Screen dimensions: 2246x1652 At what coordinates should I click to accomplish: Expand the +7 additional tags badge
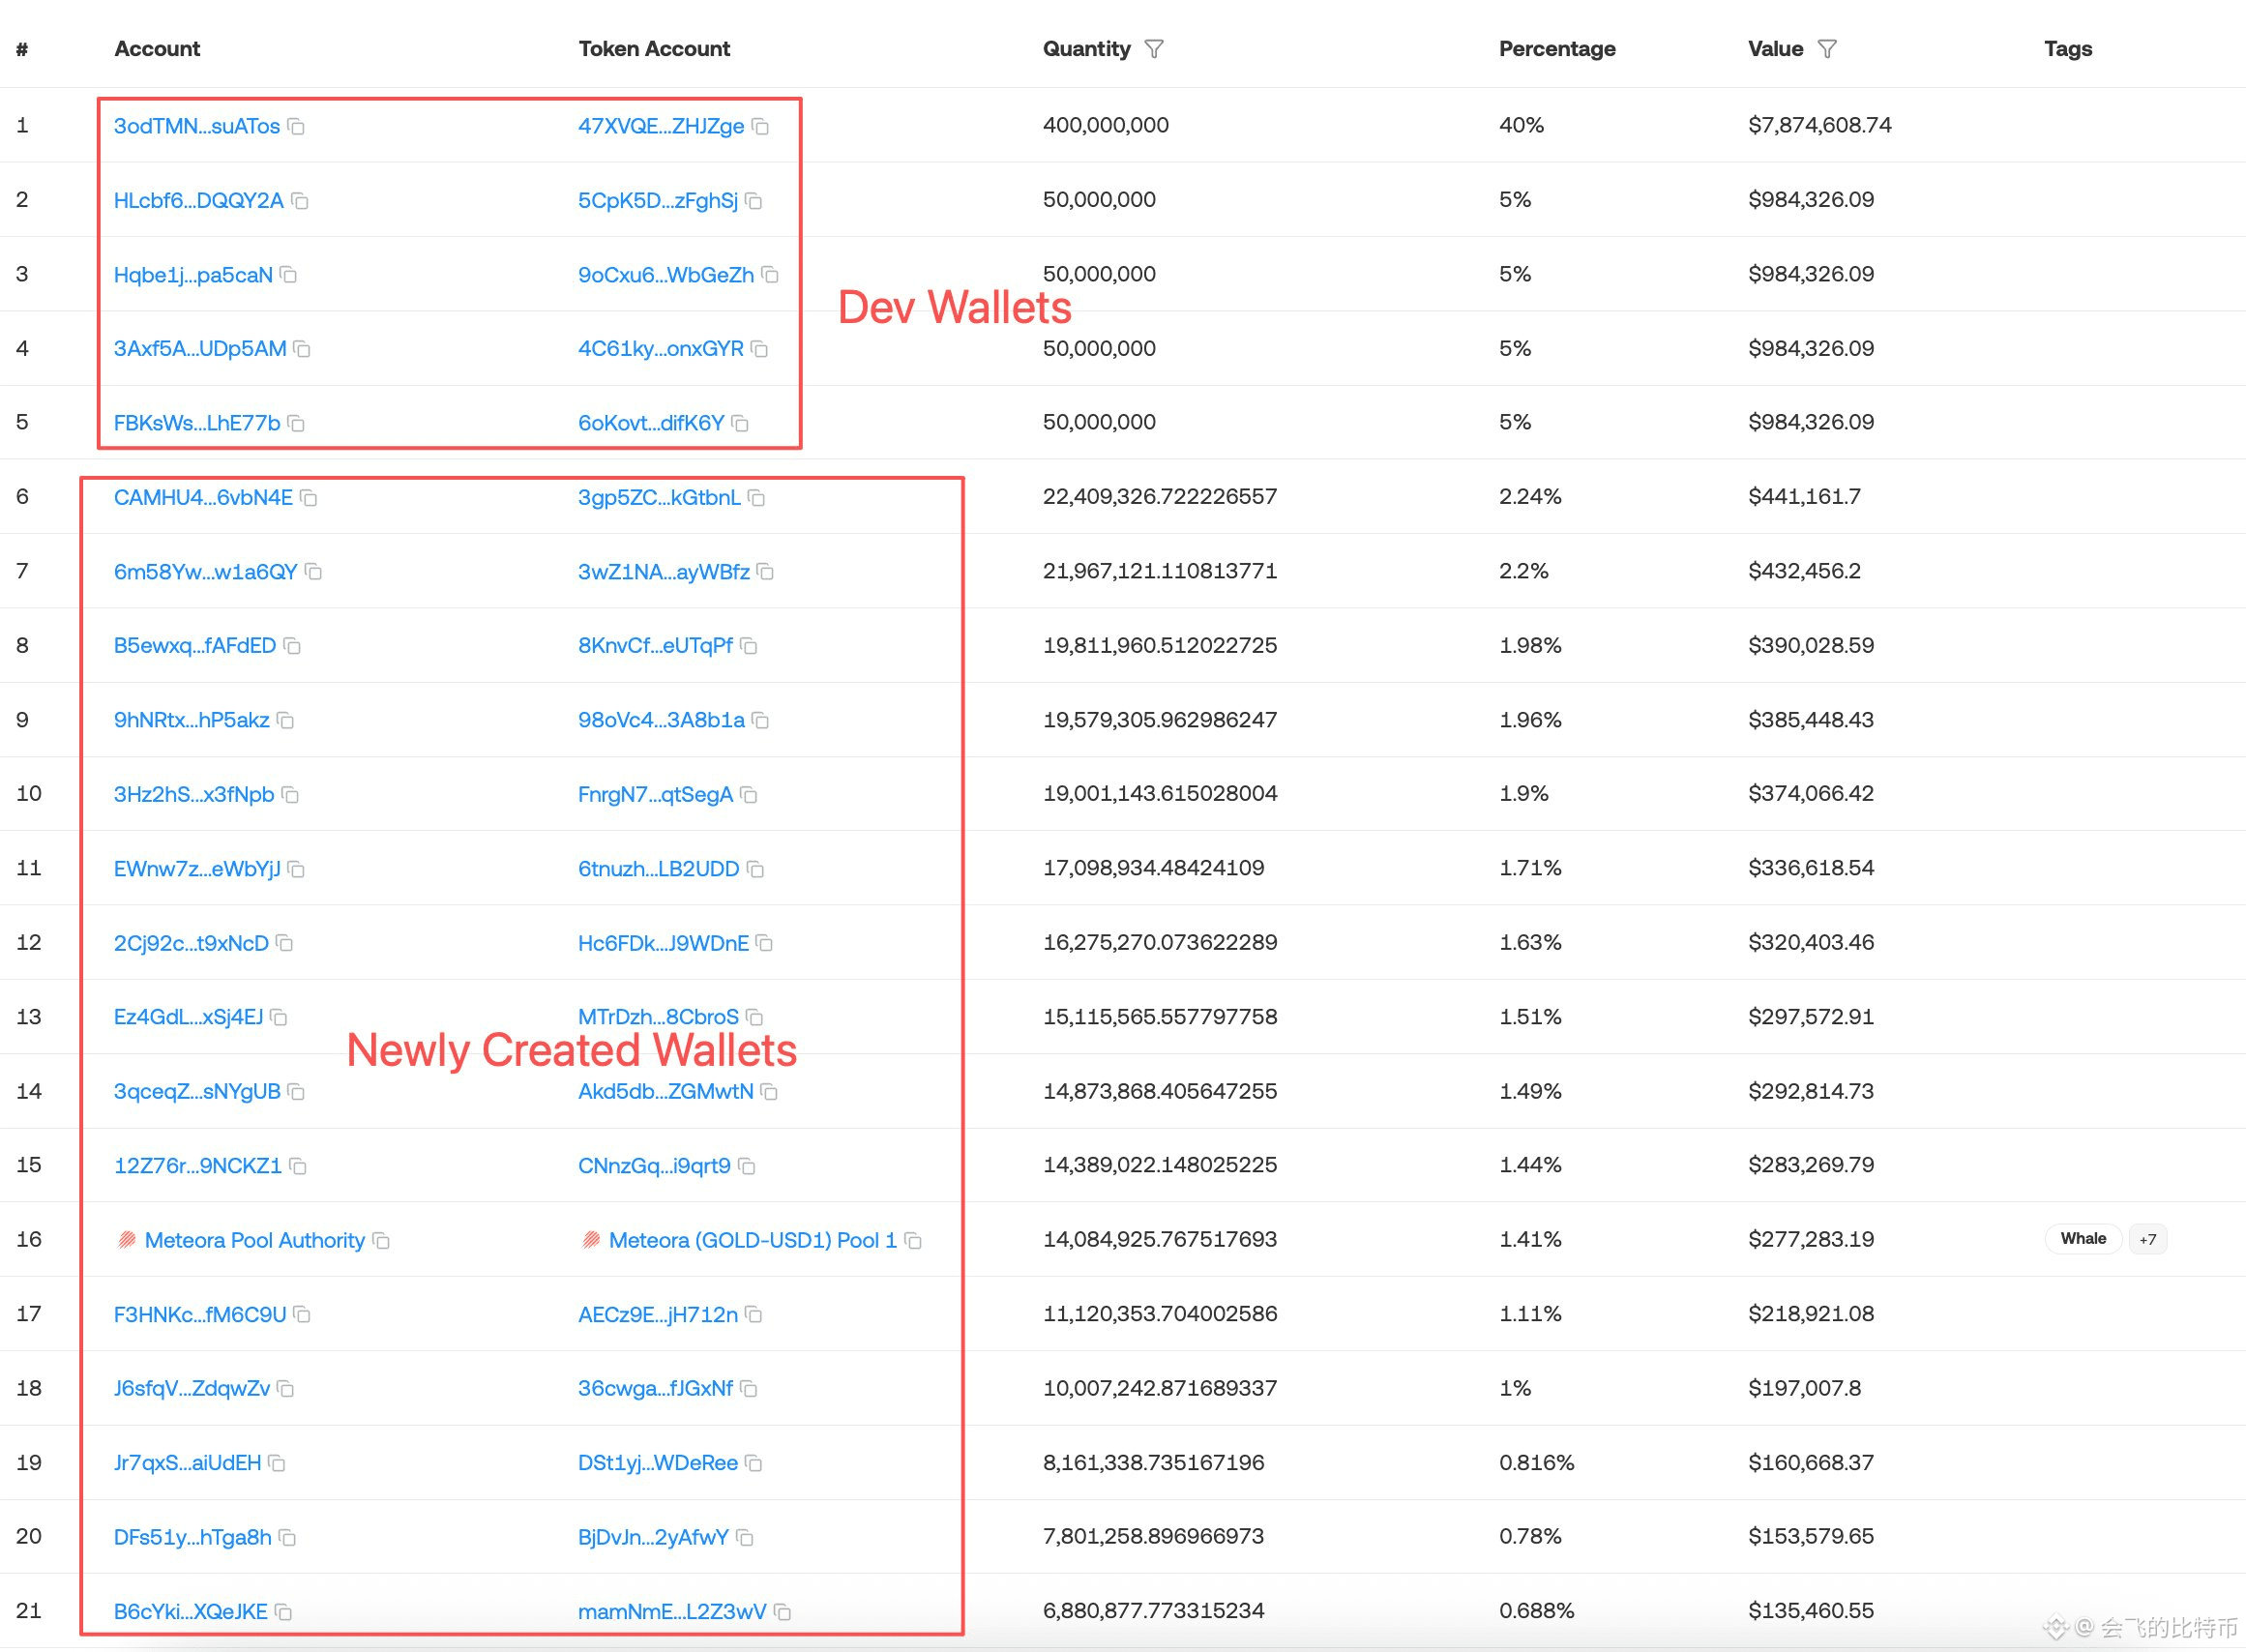[2148, 1240]
